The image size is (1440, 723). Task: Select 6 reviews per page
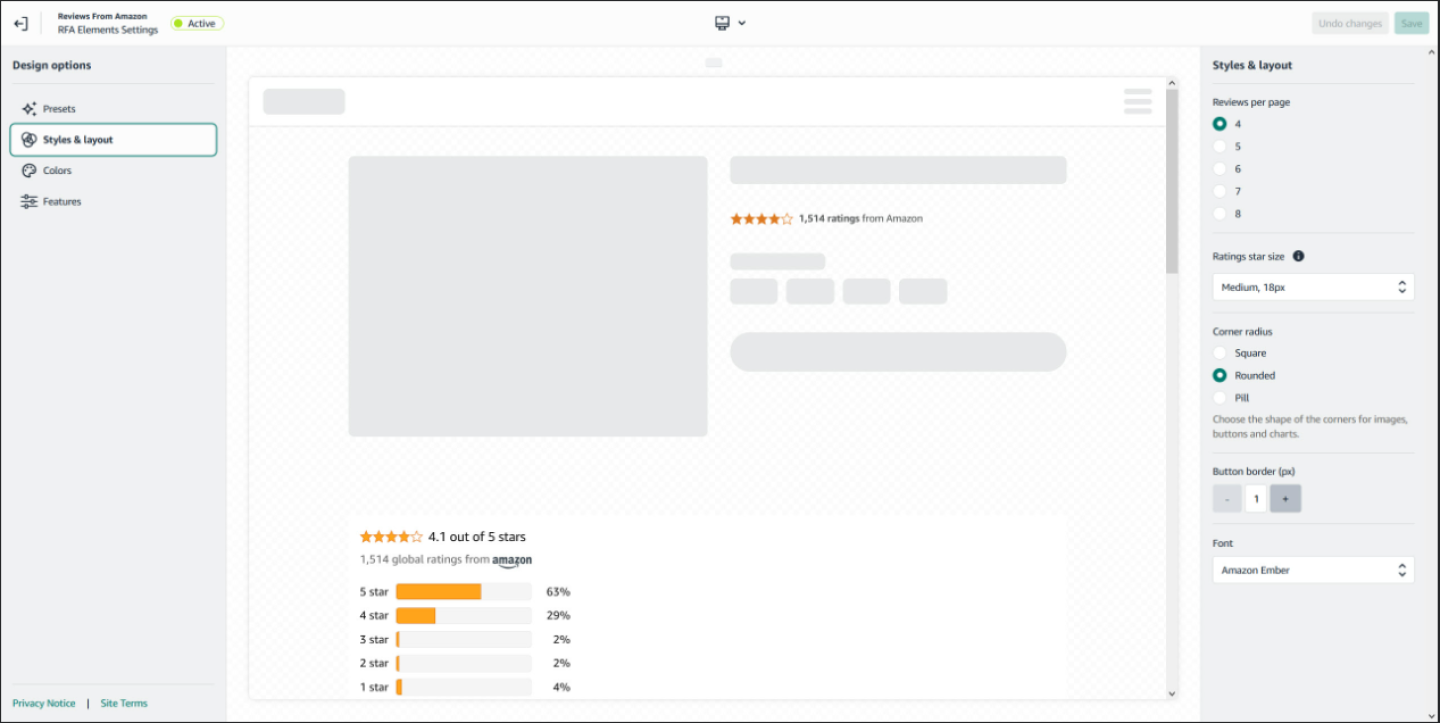click(x=1220, y=168)
